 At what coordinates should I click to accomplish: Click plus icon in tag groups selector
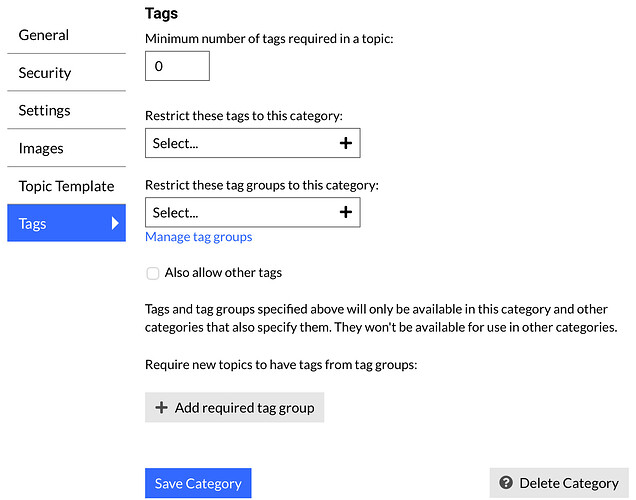click(346, 212)
